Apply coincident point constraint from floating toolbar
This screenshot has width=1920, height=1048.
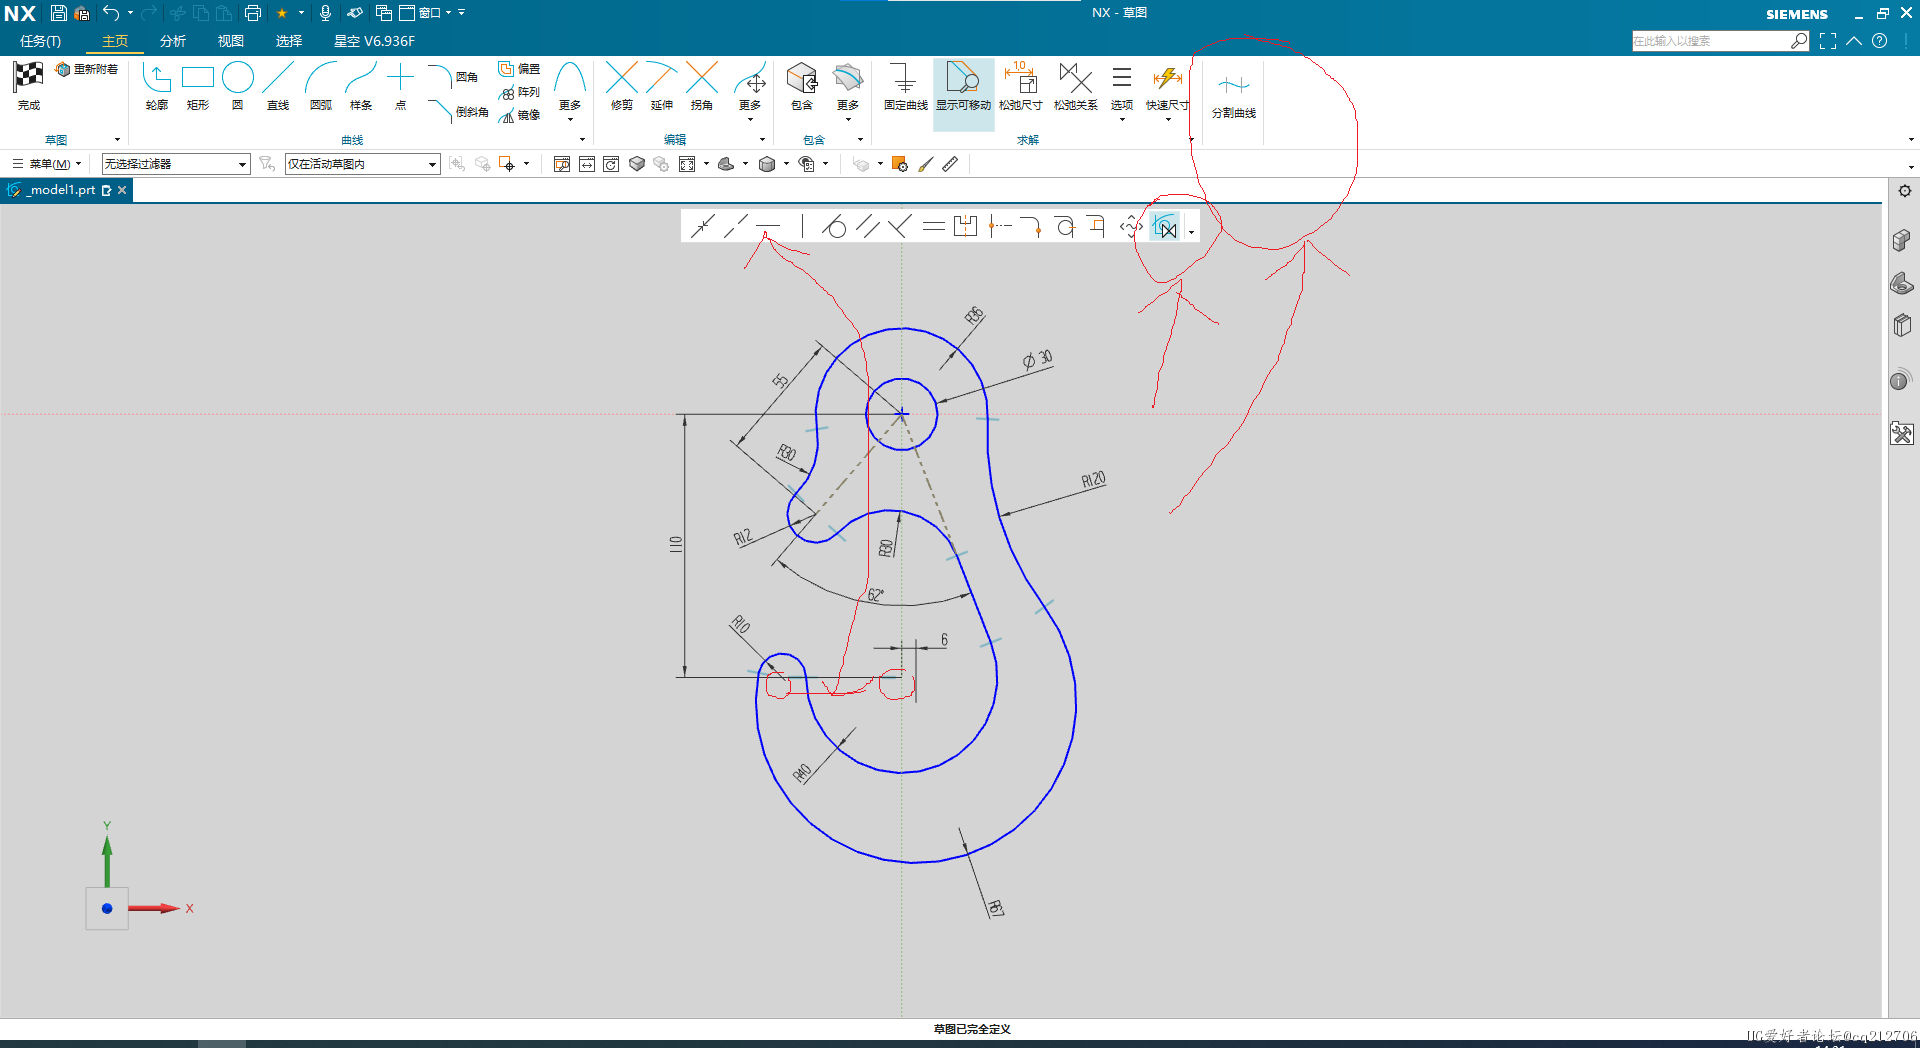click(703, 226)
